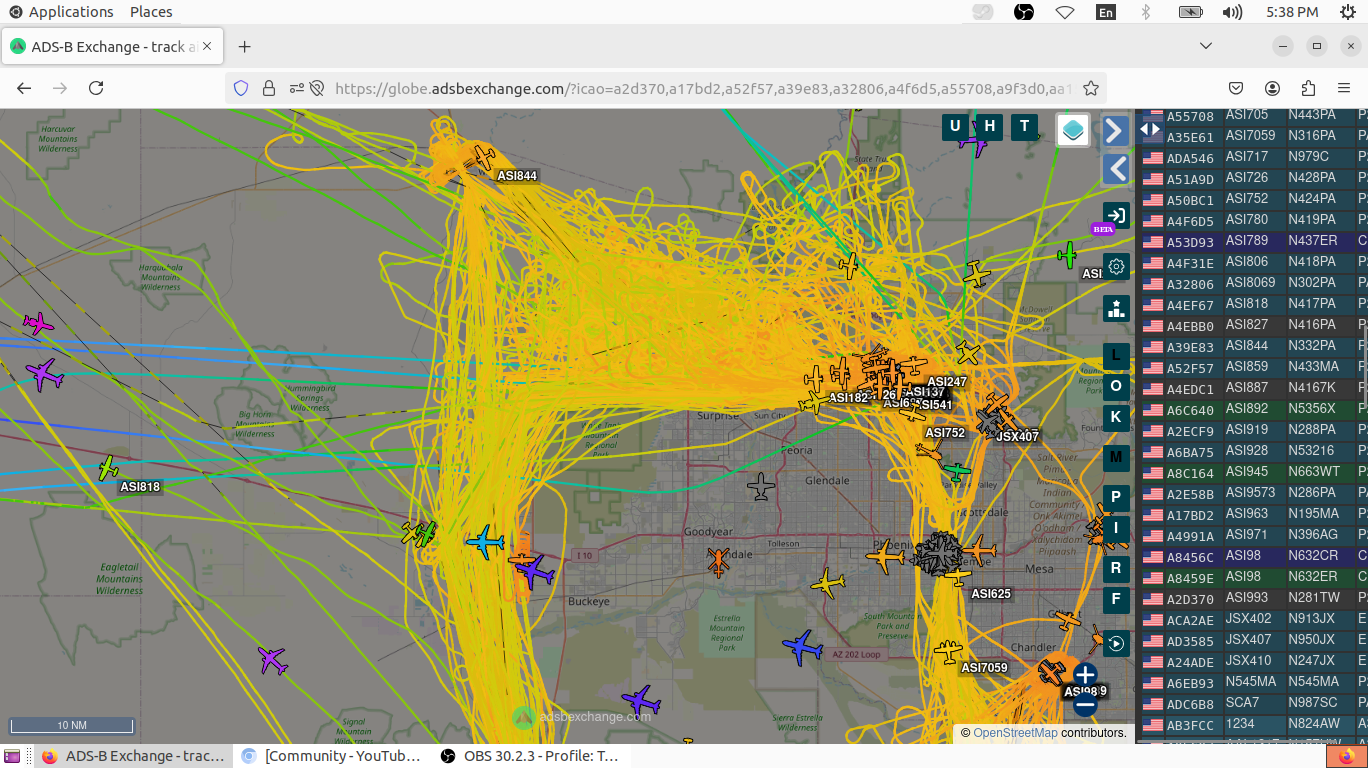Viewport: 1368px width, 768px height.
Task: Select the grey aircraft icon above Glendale
Action: point(761,487)
